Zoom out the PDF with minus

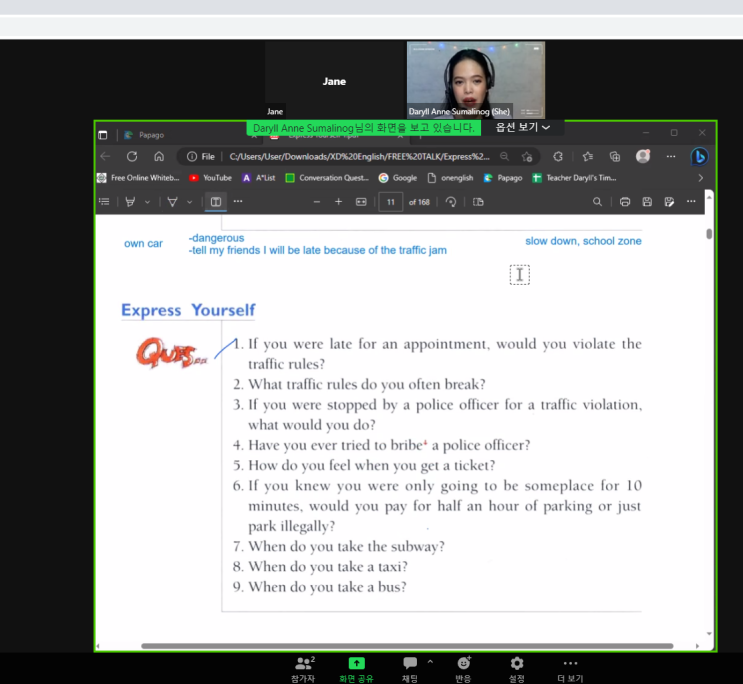pyautogui.click(x=317, y=202)
